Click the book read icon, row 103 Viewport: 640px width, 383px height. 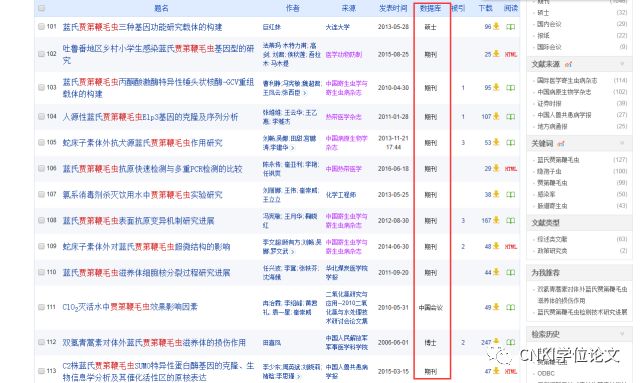coord(511,87)
